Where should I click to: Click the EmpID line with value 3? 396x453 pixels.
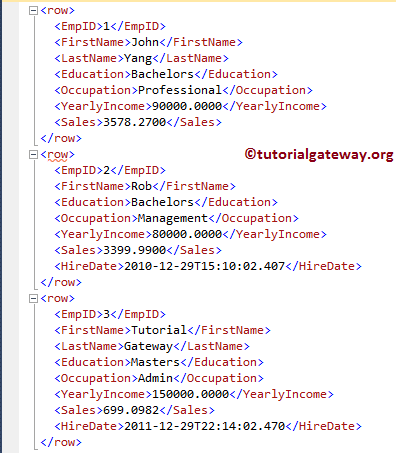tap(110, 314)
